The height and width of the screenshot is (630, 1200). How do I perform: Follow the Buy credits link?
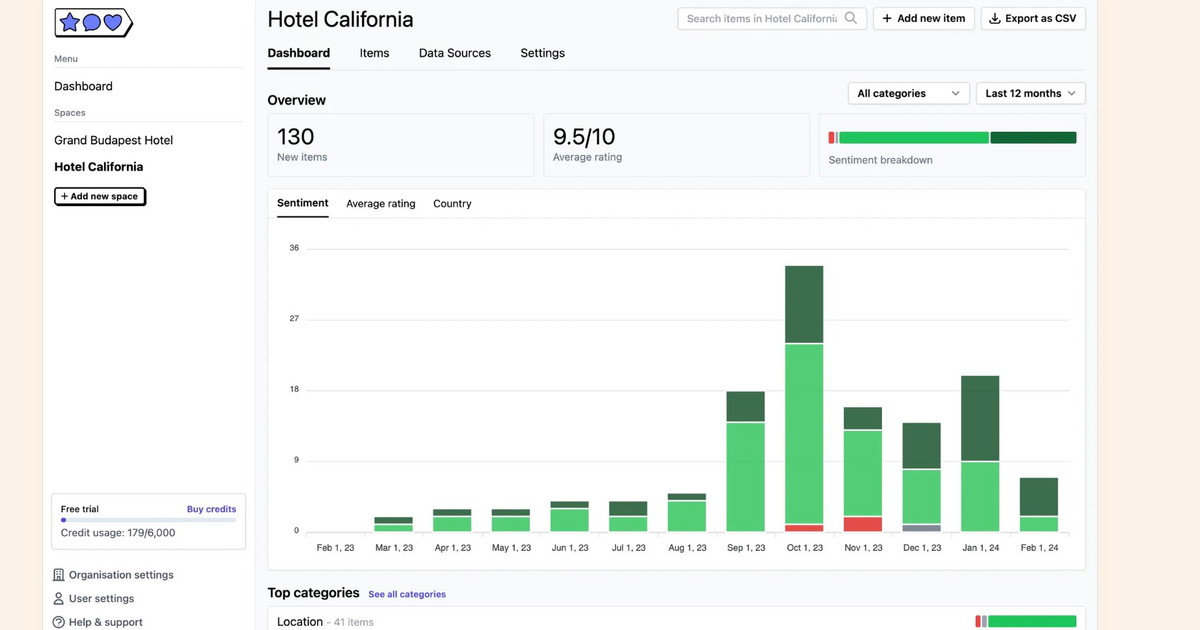[211, 509]
